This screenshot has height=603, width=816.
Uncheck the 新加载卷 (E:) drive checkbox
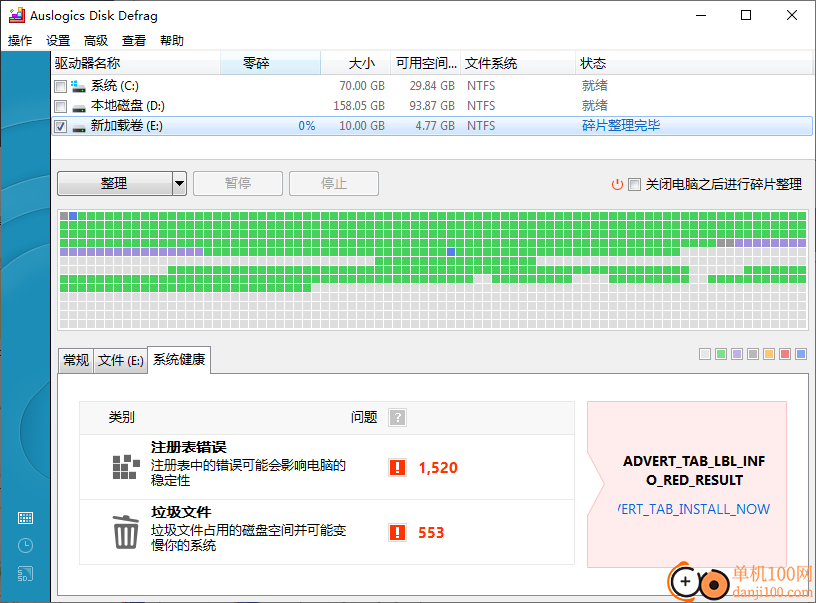coord(61,126)
